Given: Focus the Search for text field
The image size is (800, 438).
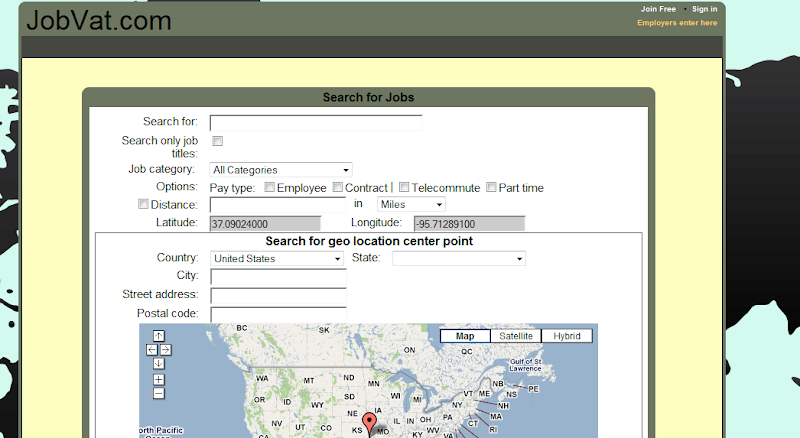Looking at the screenshot, I should click(x=316, y=123).
